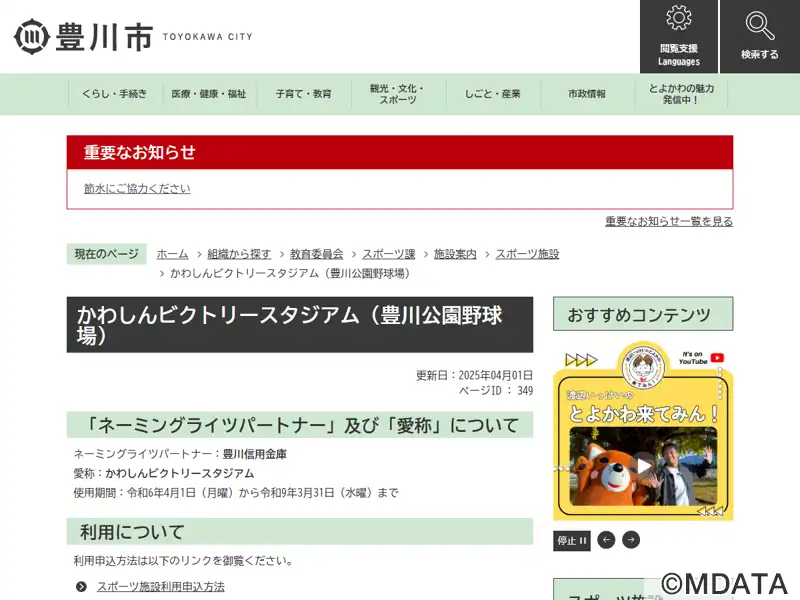Click the おすすめコンテンツ heading
Screen dimensions: 800x600
click(x=643, y=314)
